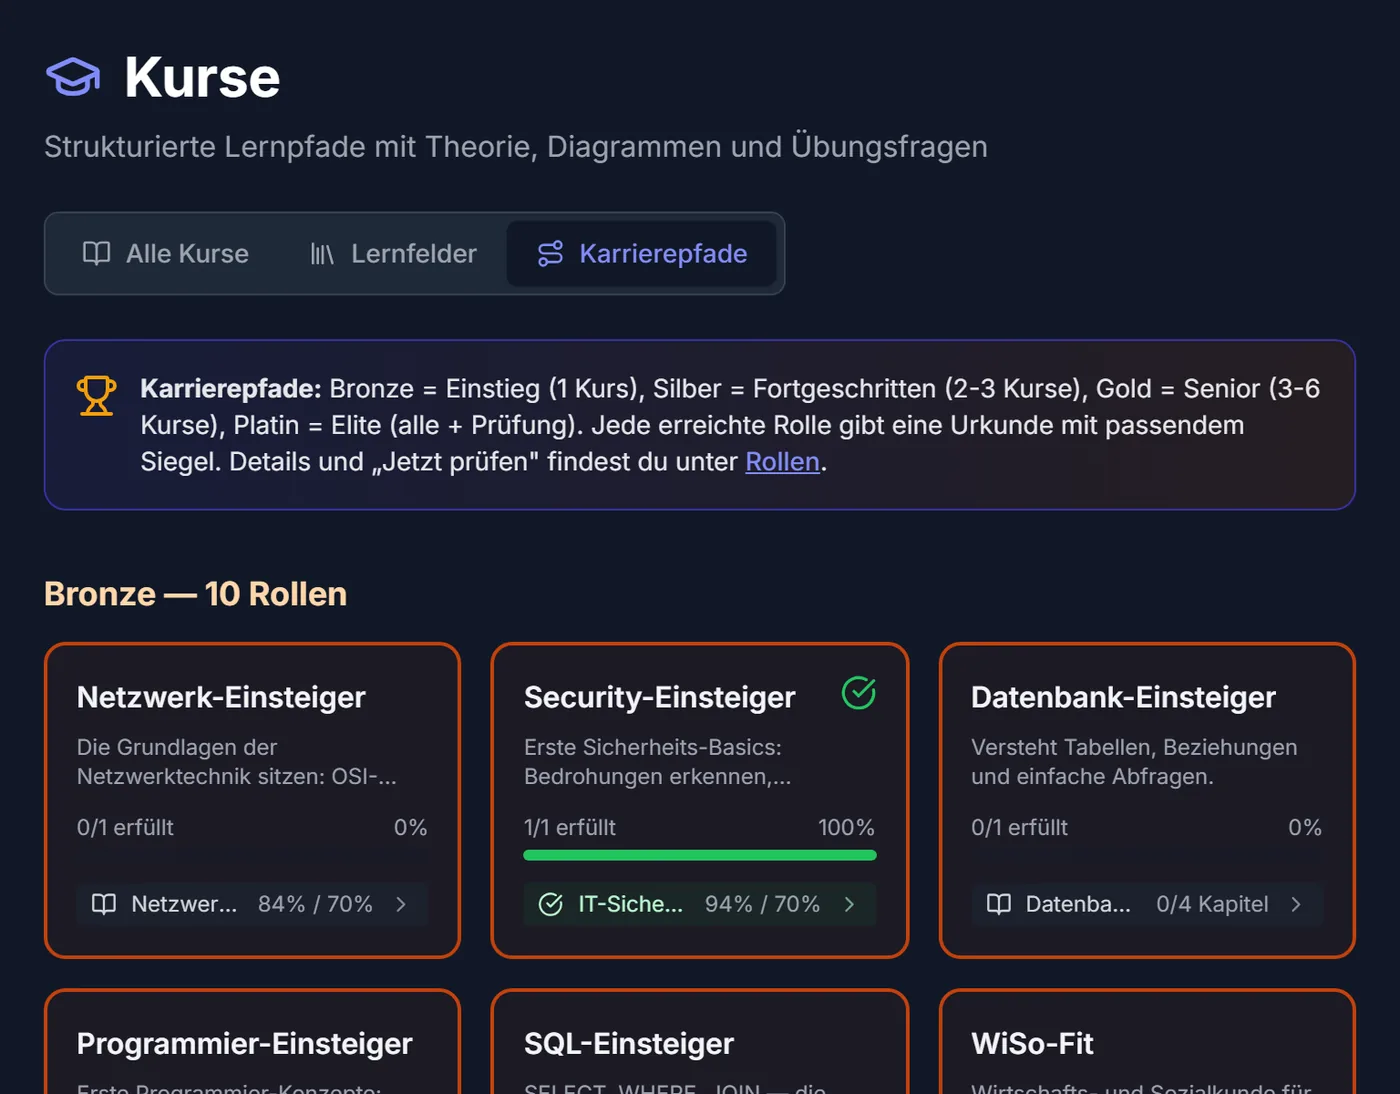Open the Datenba... 0/4 Kapitel course row
The image size is (1400, 1094).
click(1147, 904)
